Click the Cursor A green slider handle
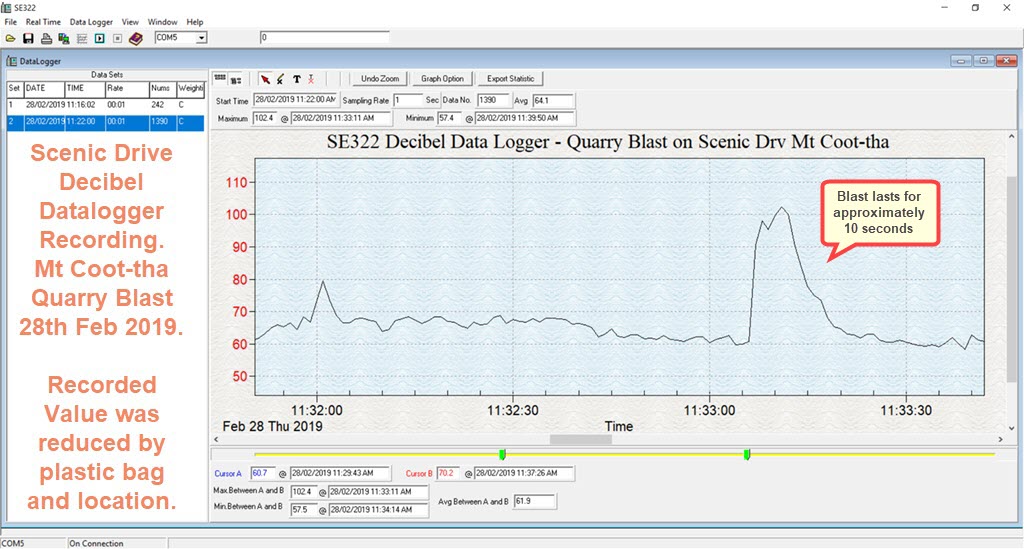 (502, 454)
